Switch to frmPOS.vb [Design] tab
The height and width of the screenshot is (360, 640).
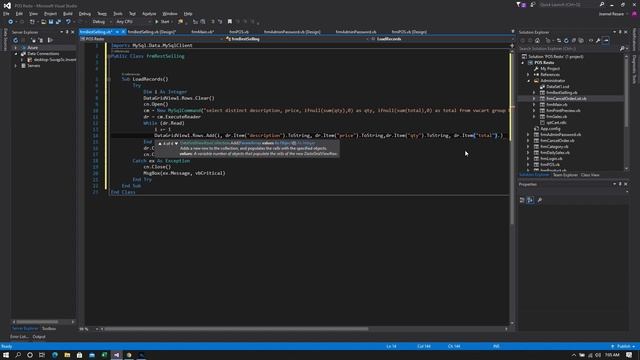(x=409, y=32)
